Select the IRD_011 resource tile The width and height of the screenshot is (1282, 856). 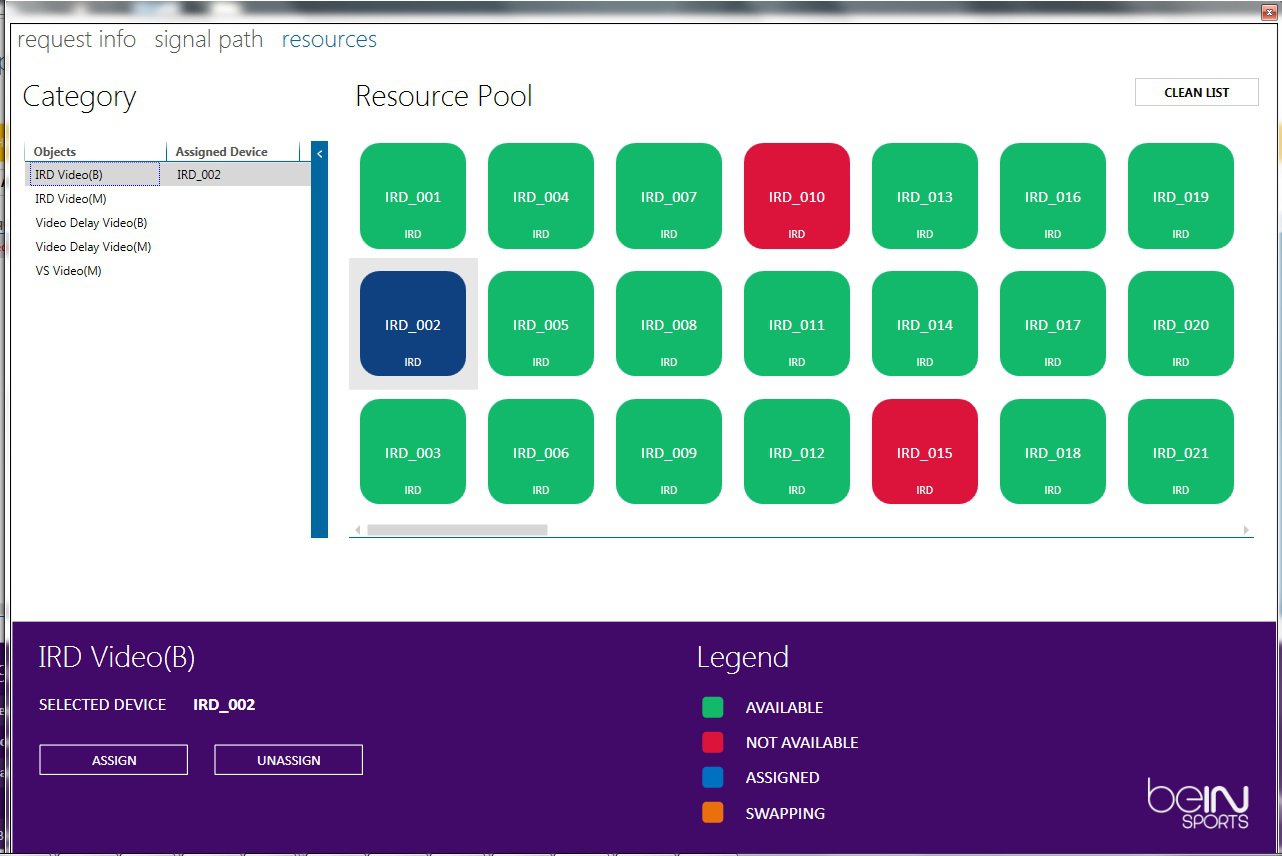[x=797, y=324]
